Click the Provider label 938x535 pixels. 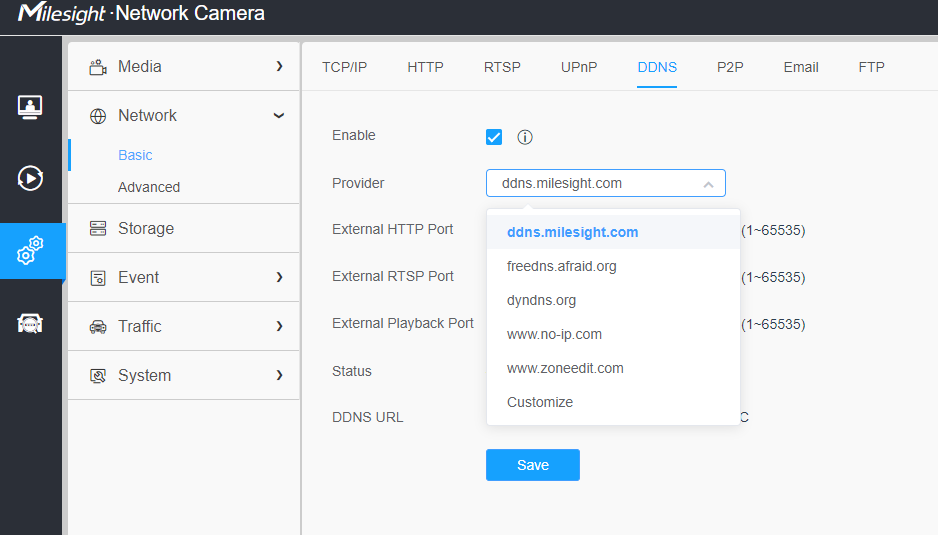click(358, 183)
